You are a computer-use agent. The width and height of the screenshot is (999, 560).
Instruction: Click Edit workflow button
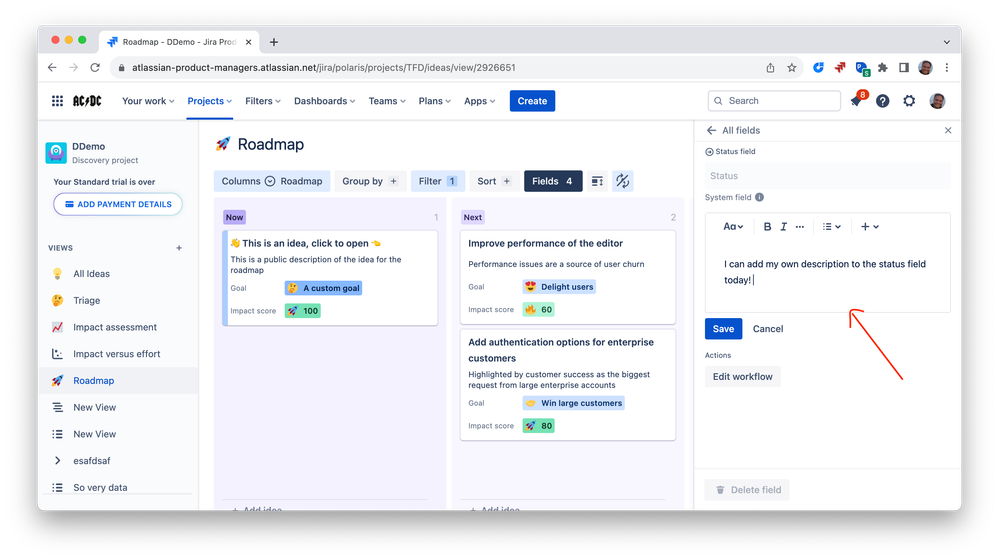(x=742, y=377)
